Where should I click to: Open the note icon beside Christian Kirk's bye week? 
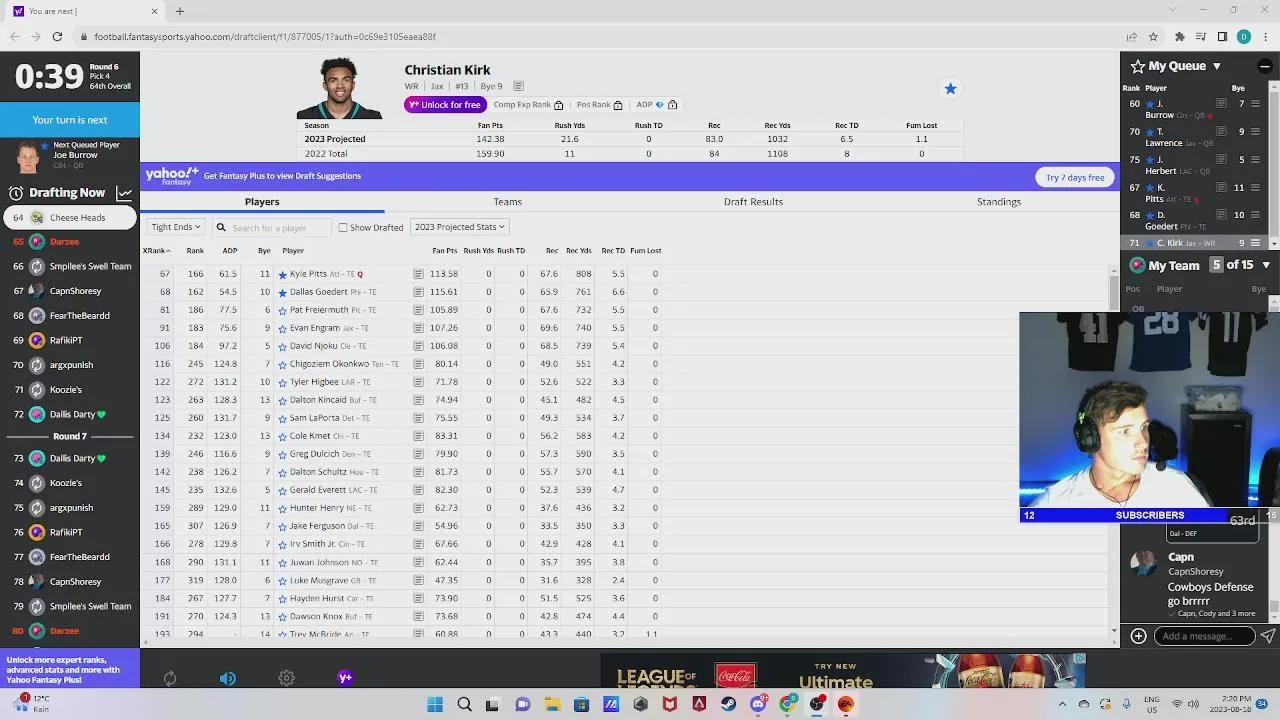518,86
